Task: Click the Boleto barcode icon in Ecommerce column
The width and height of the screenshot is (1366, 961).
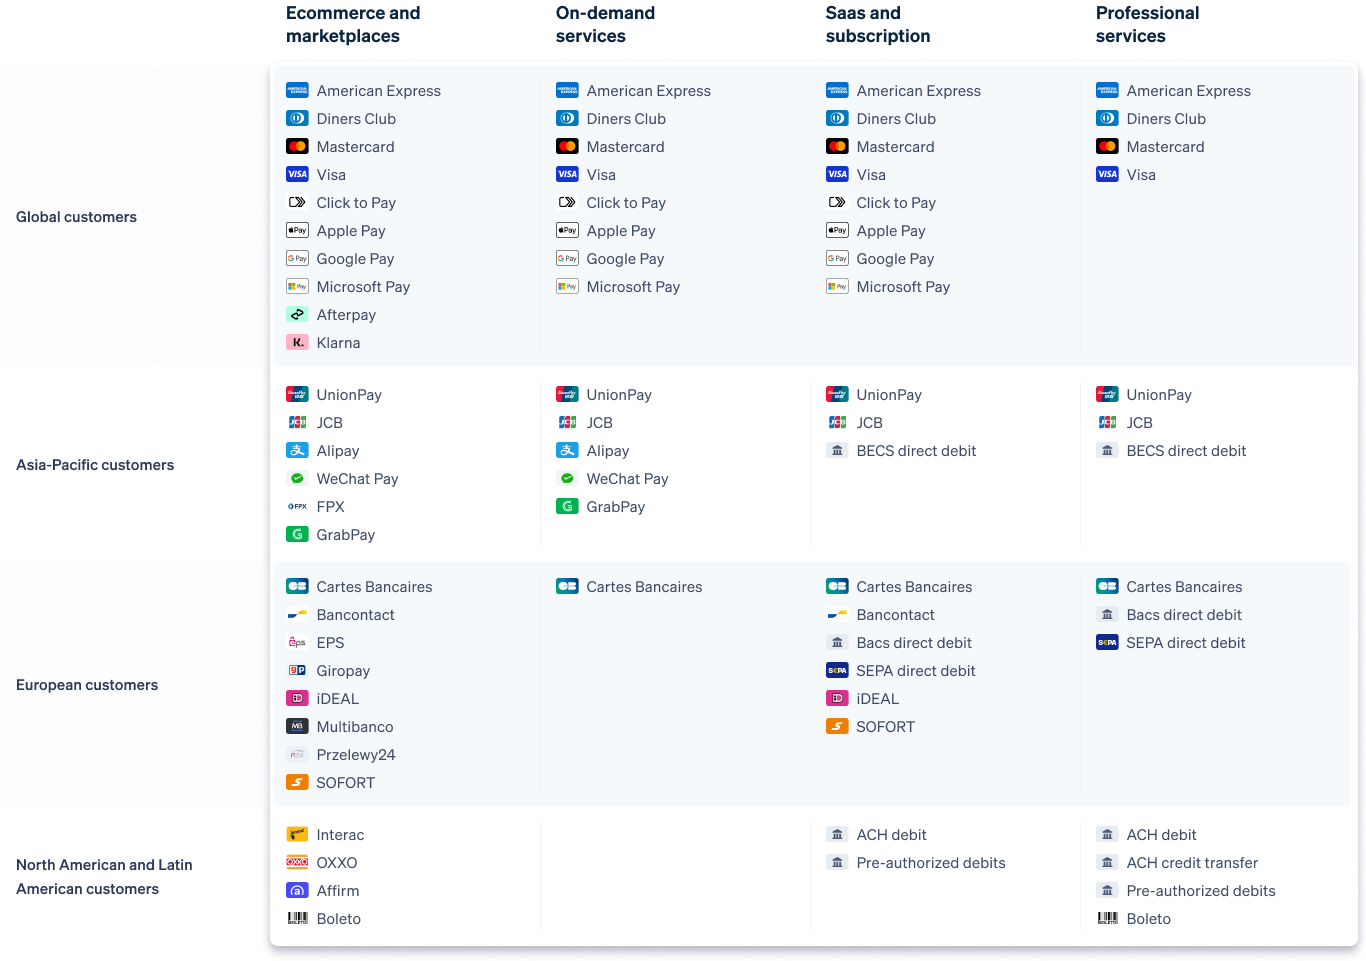Action: click(297, 918)
